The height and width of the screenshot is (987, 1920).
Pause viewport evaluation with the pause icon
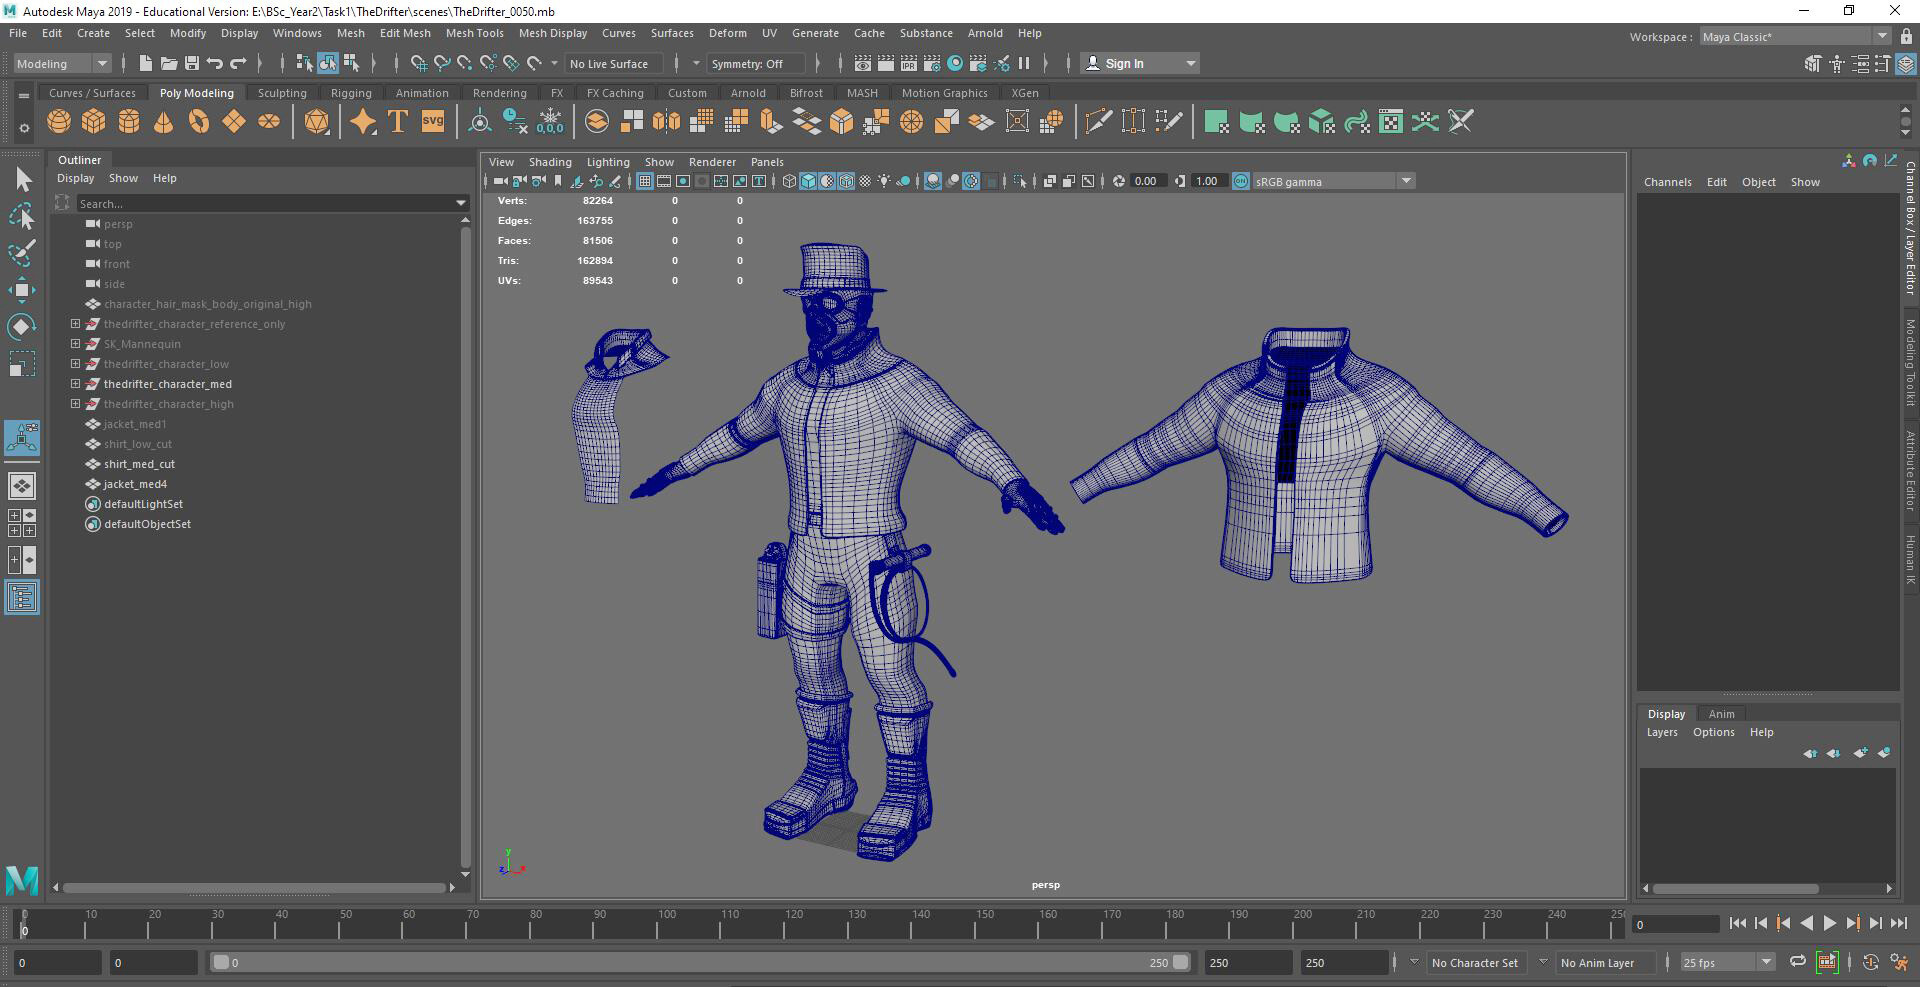[x=1025, y=63]
